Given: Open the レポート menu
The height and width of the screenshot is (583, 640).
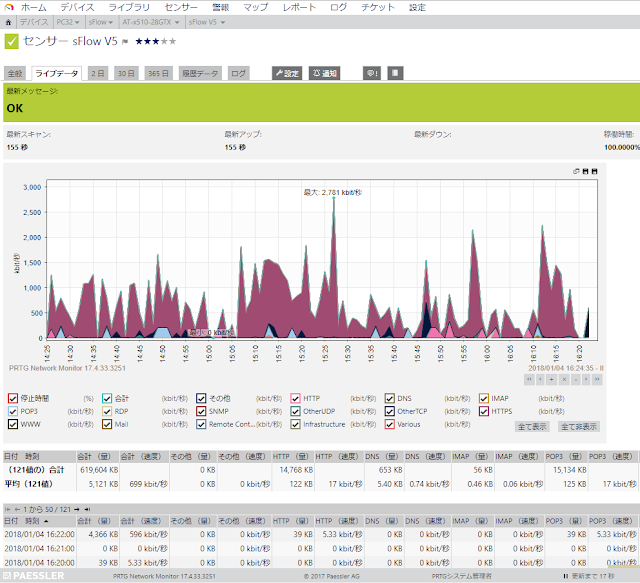Looking at the screenshot, I should [x=299, y=7].
